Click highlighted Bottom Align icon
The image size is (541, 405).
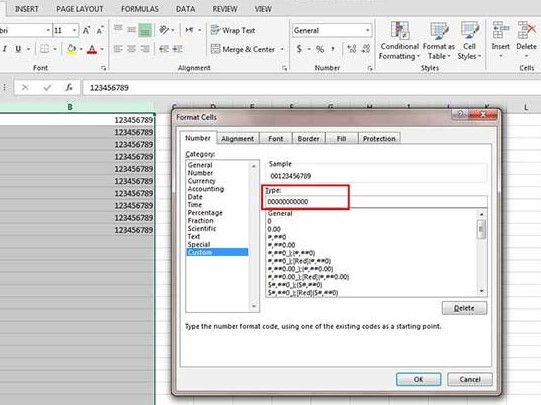click(145, 30)
